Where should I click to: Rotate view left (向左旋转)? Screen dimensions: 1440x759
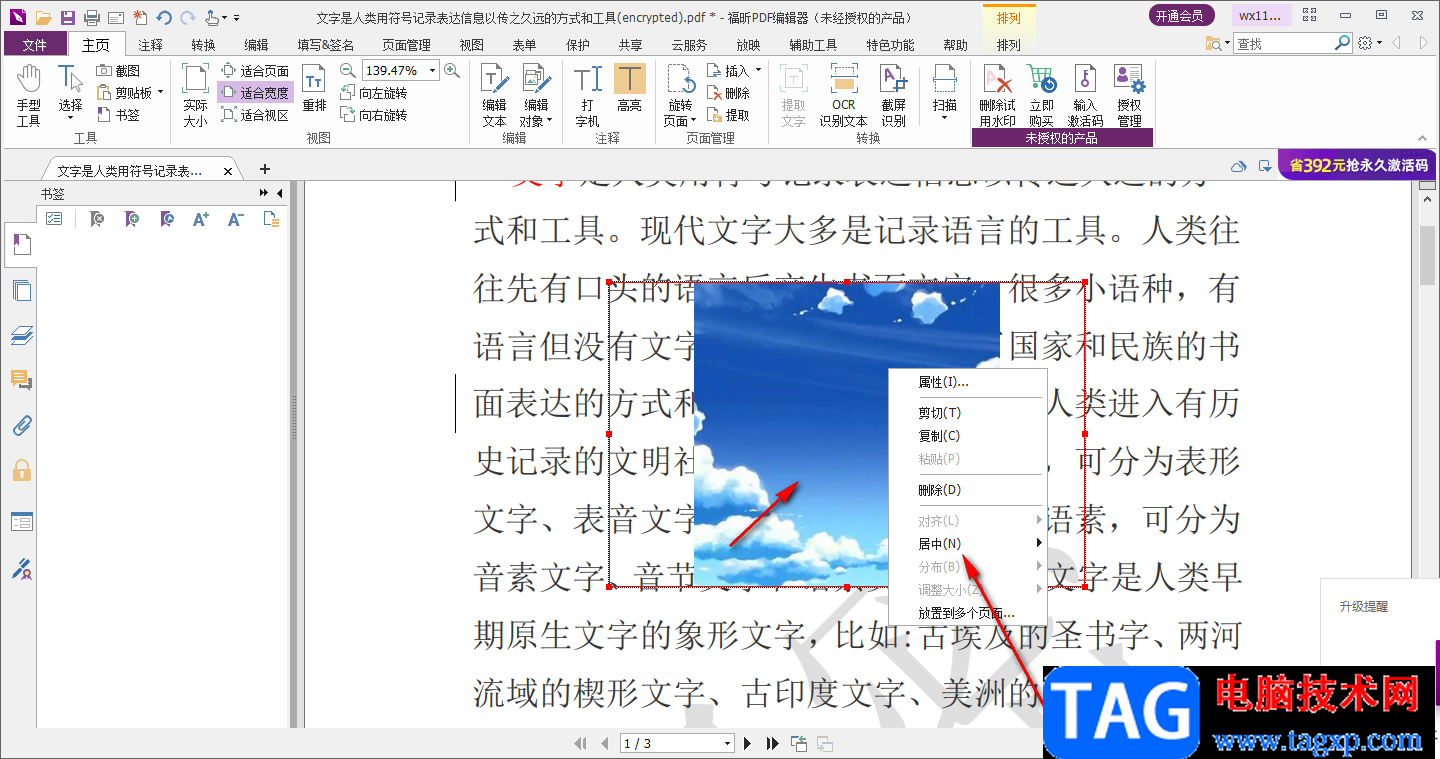pyautogui.click(x=374, y=93)
